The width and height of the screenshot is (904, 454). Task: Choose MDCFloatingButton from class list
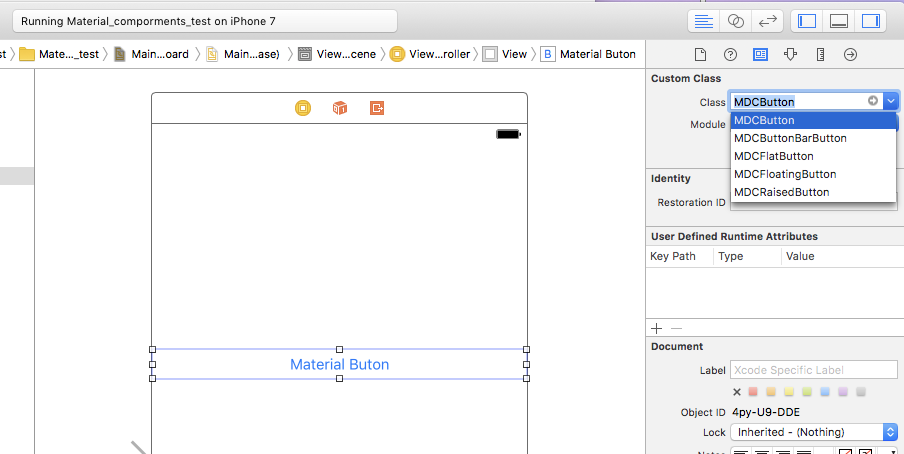click(x=813, y=174)
